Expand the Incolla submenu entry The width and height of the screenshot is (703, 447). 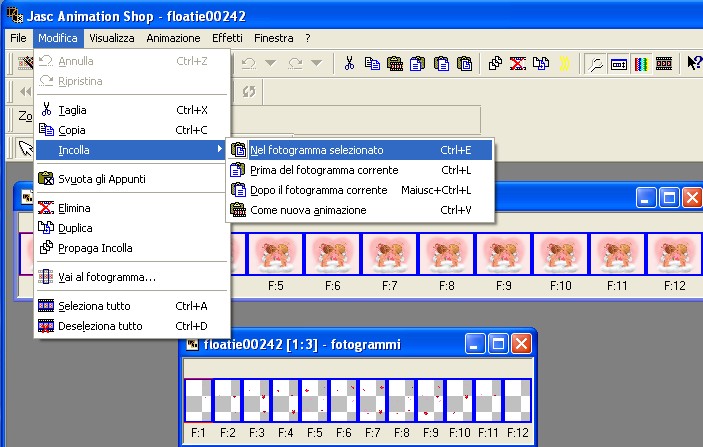pos(132,150)
